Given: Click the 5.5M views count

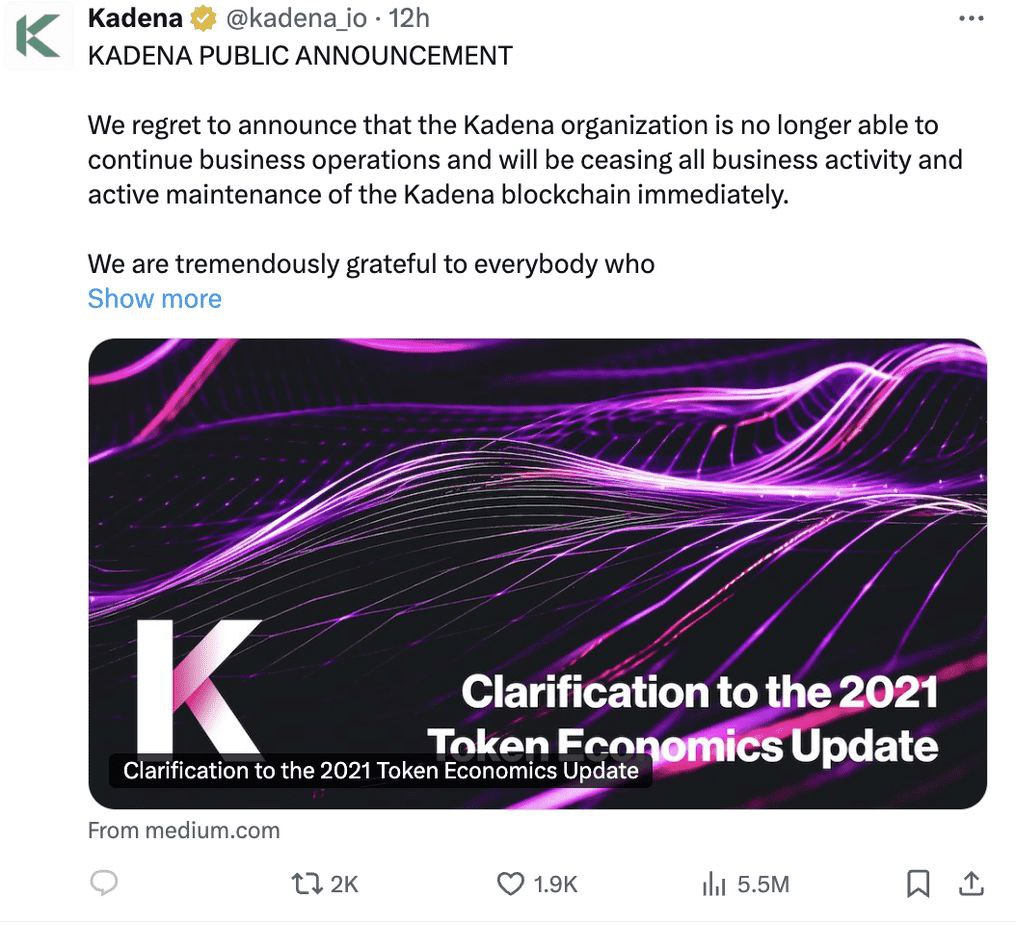Looking at the screenshot, I should coord(763,883).
